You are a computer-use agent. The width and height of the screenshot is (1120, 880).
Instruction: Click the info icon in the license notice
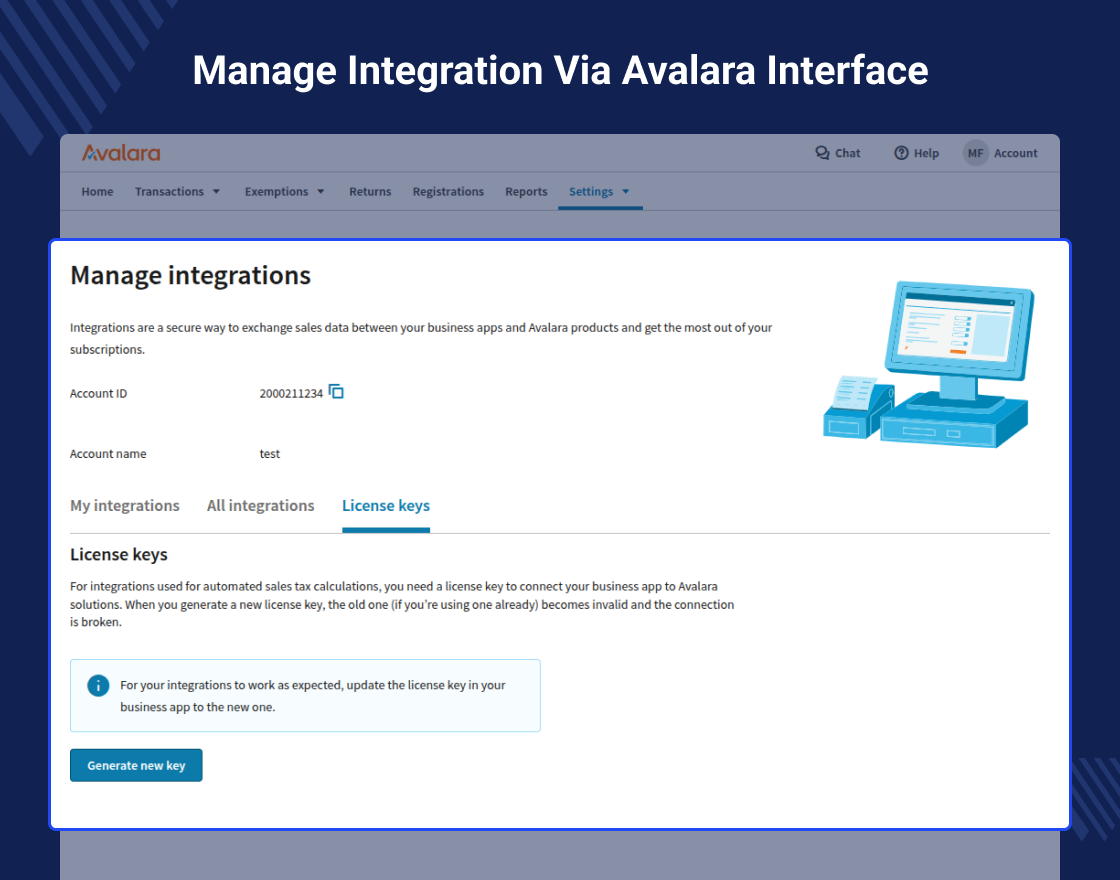coord(98,685)
